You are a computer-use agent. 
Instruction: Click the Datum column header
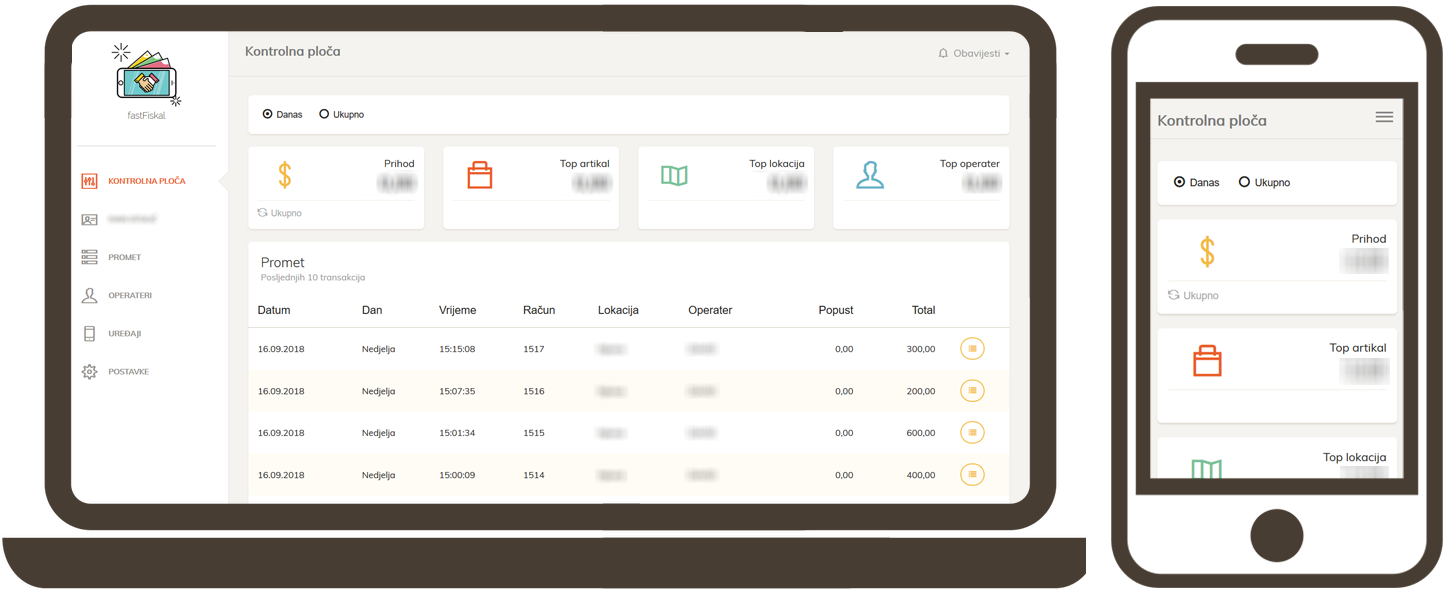point(274,310)
